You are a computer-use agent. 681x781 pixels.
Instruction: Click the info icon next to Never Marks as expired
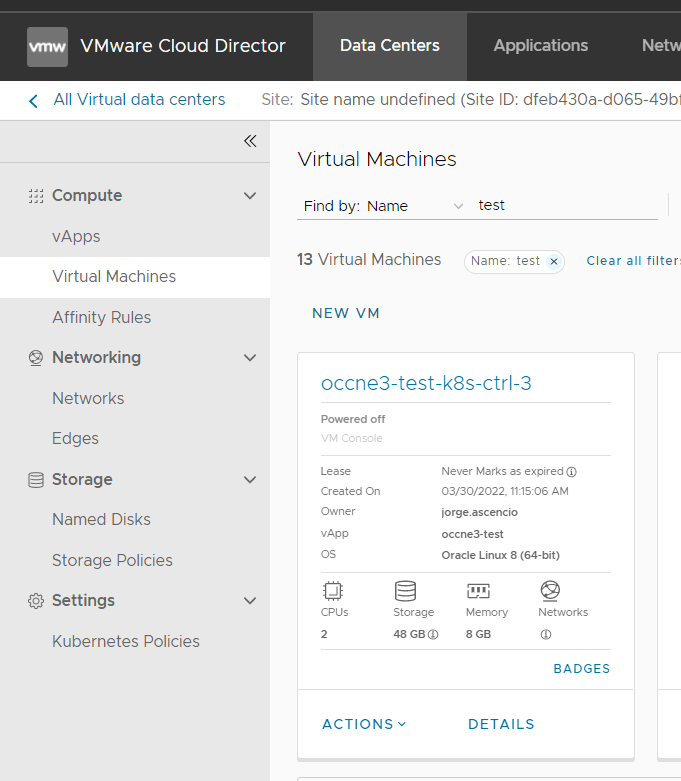point(572,472)
